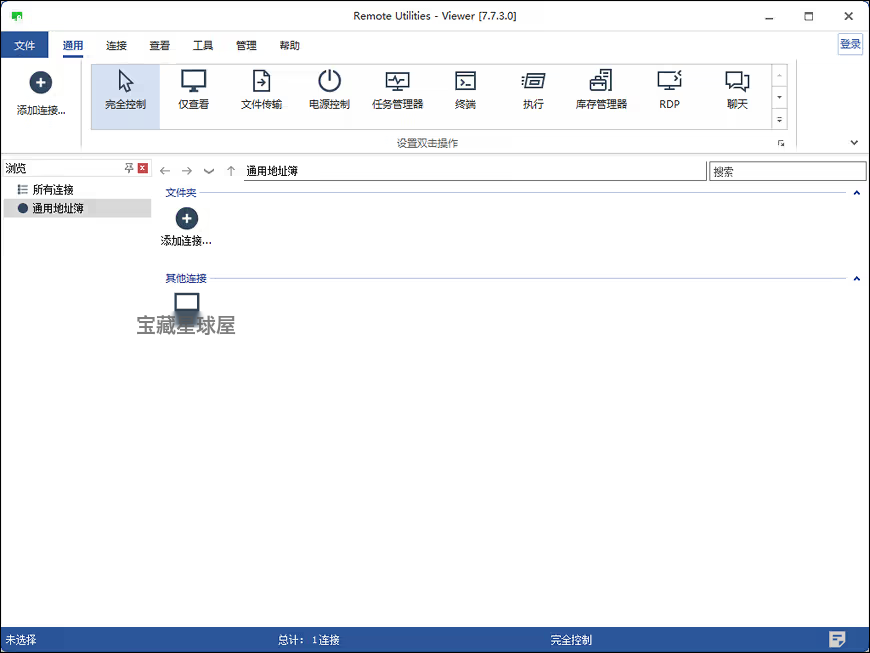Image resolution: width=870 pixels, height=653 pixels.
Task: Open the navigation history dropdown chevron
Action: 209,171
